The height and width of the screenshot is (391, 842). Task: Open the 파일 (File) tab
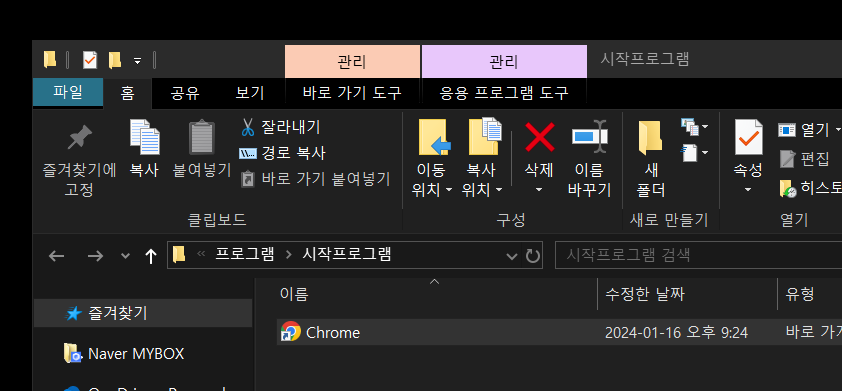pyautogui.click(x=68, y=92)
